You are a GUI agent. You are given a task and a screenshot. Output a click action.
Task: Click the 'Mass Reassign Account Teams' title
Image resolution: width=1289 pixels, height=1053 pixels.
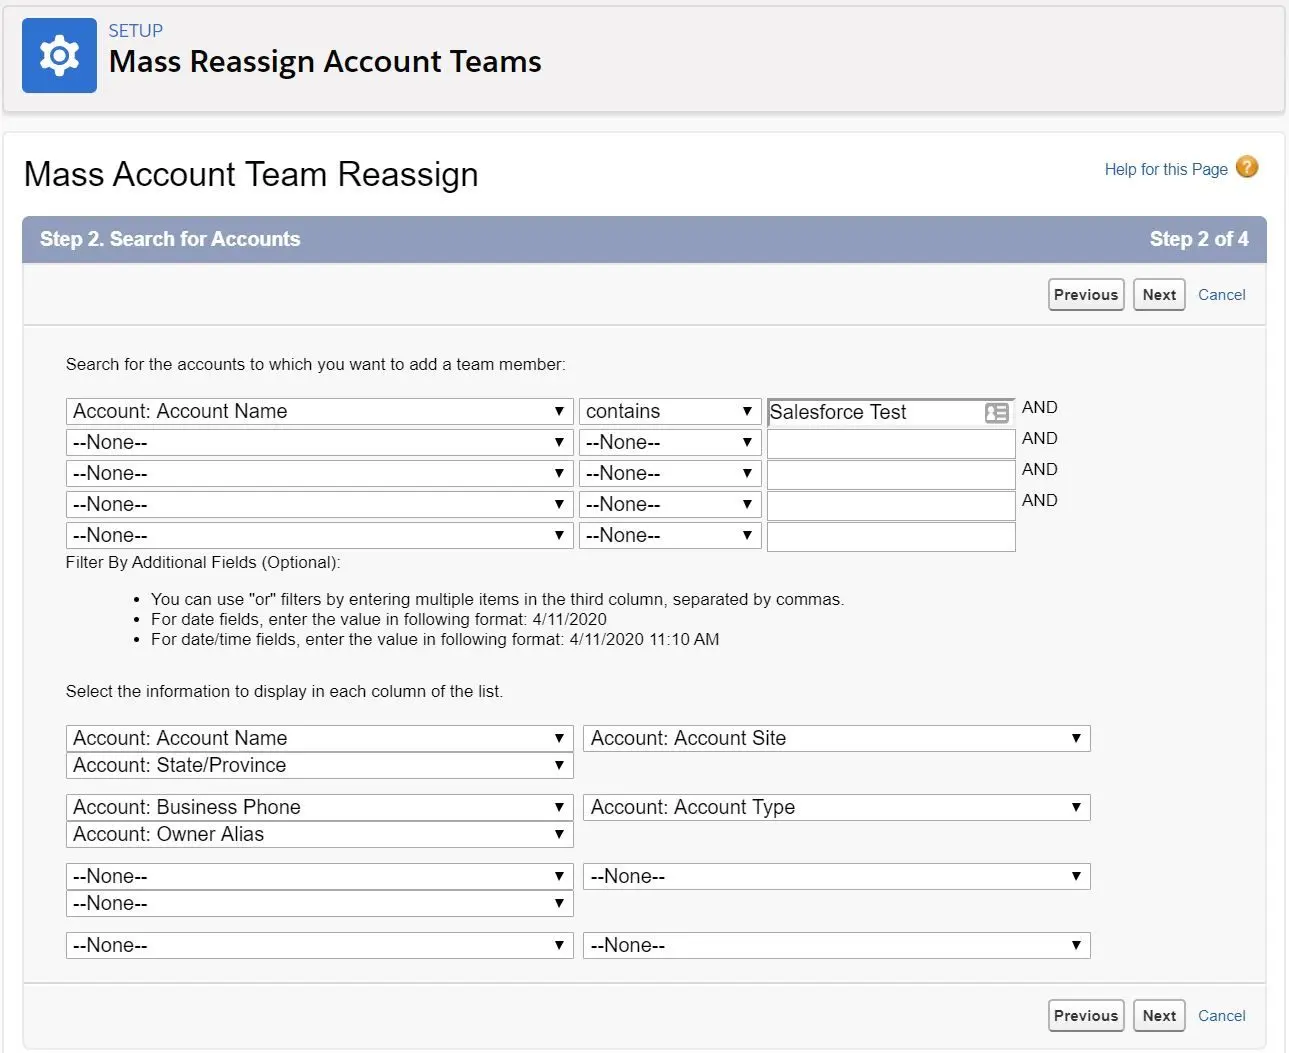pyautogui.click(x=325, y=62)
